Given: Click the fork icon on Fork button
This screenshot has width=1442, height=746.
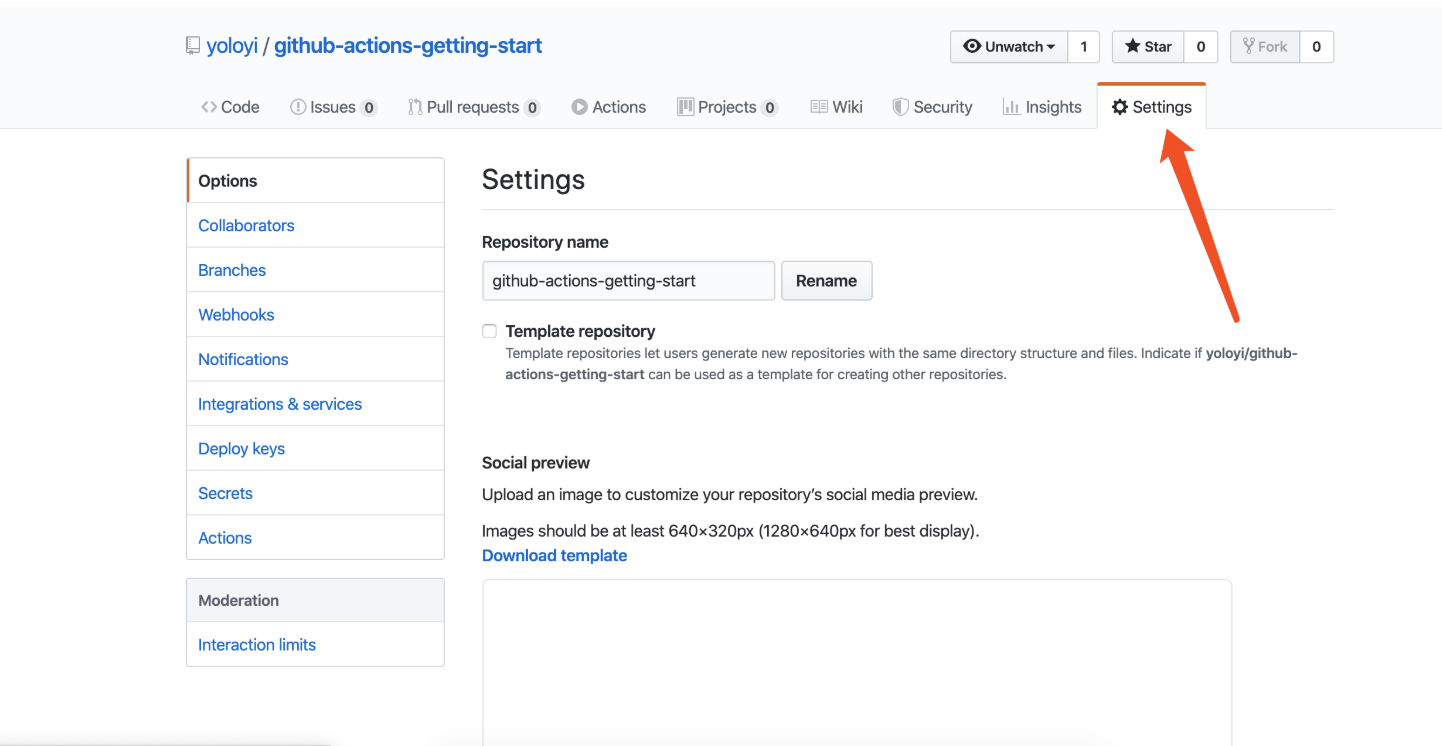Looking at the screenshot, I should pos(1248,46).
